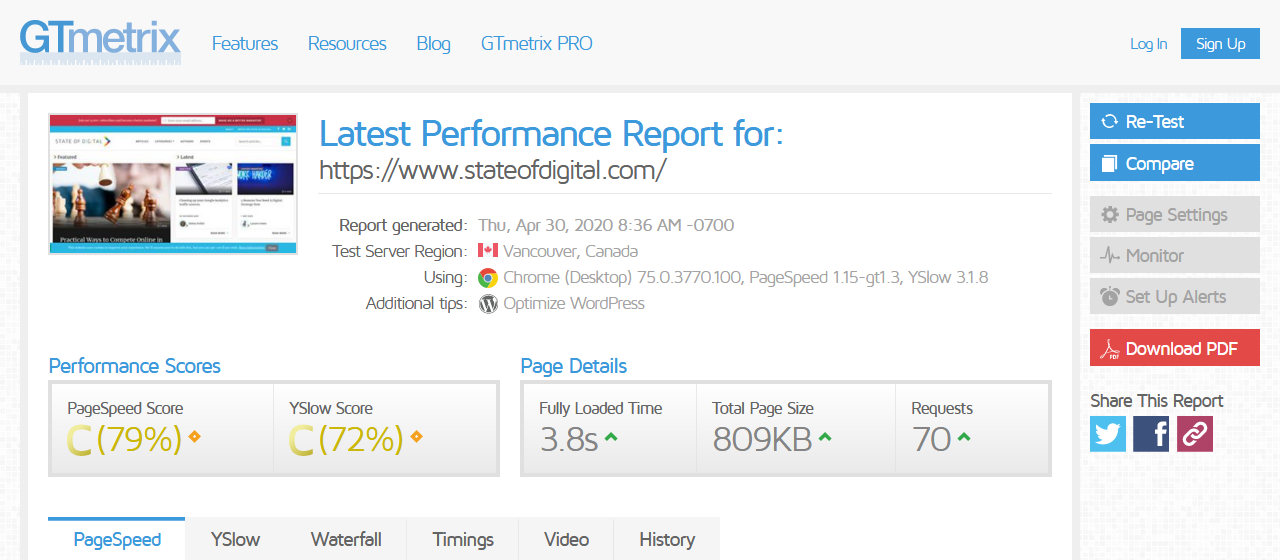Click green arrow next to Fully Loaded Time
The width and height of the screenshot is (1280, 560).
point(610,437)
